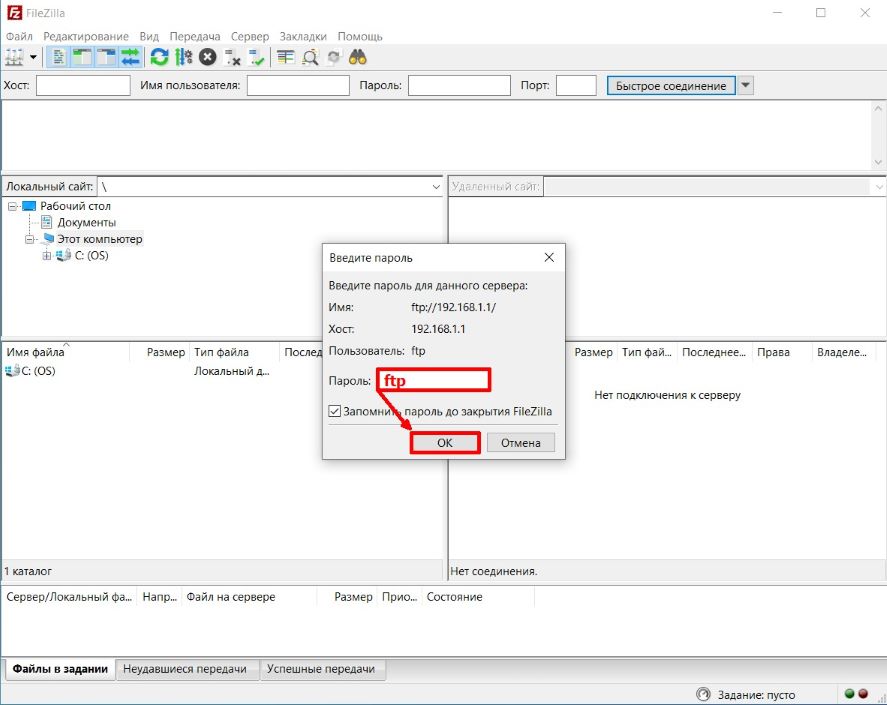Open the Сервер menu

coord(249,36)
